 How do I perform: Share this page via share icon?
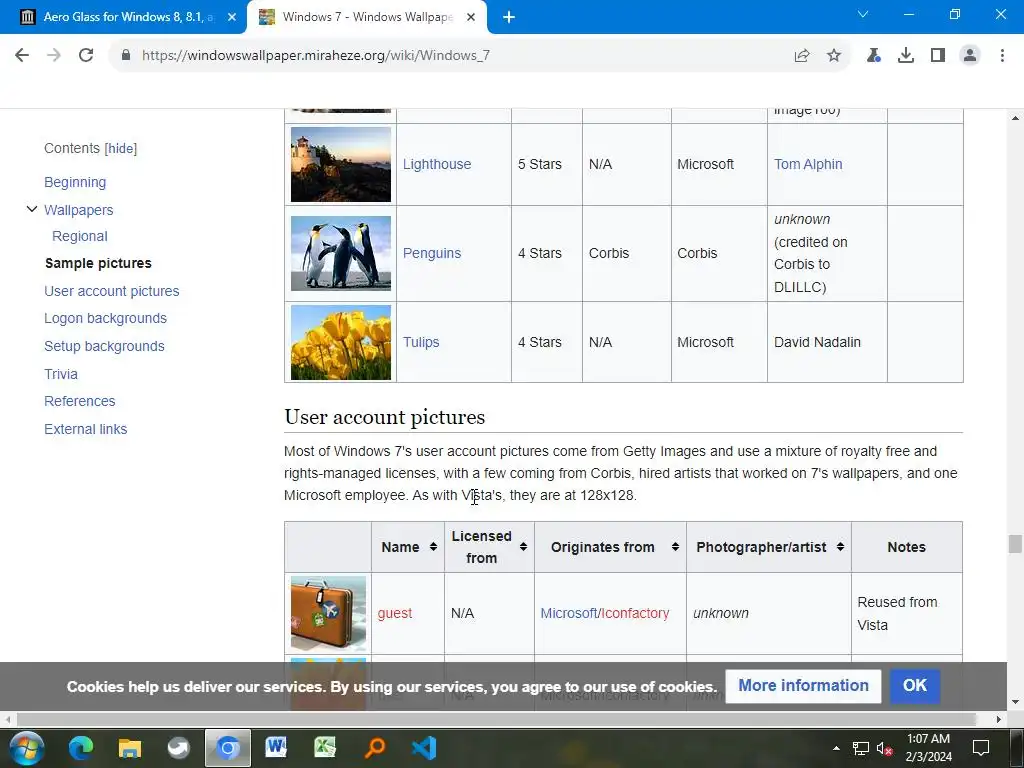(802, 56)
